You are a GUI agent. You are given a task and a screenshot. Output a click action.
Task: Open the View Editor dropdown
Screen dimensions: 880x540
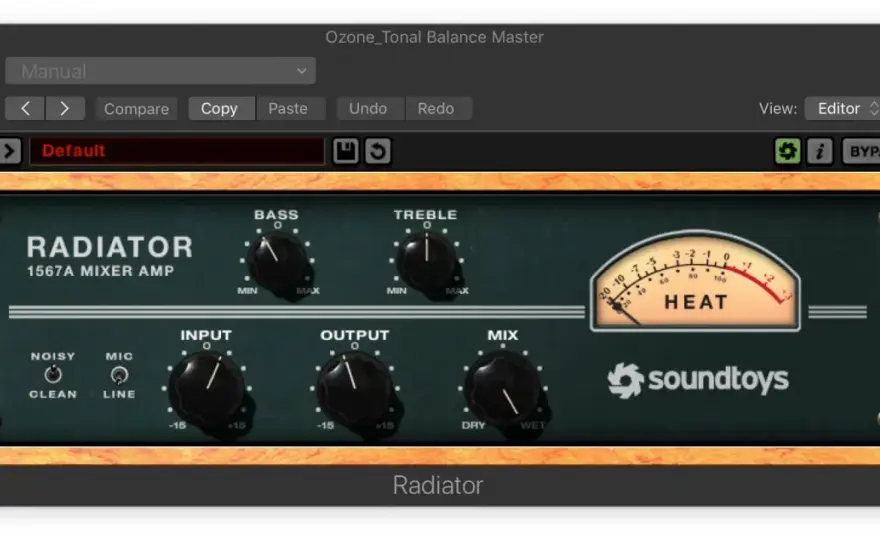coord(842,108)
